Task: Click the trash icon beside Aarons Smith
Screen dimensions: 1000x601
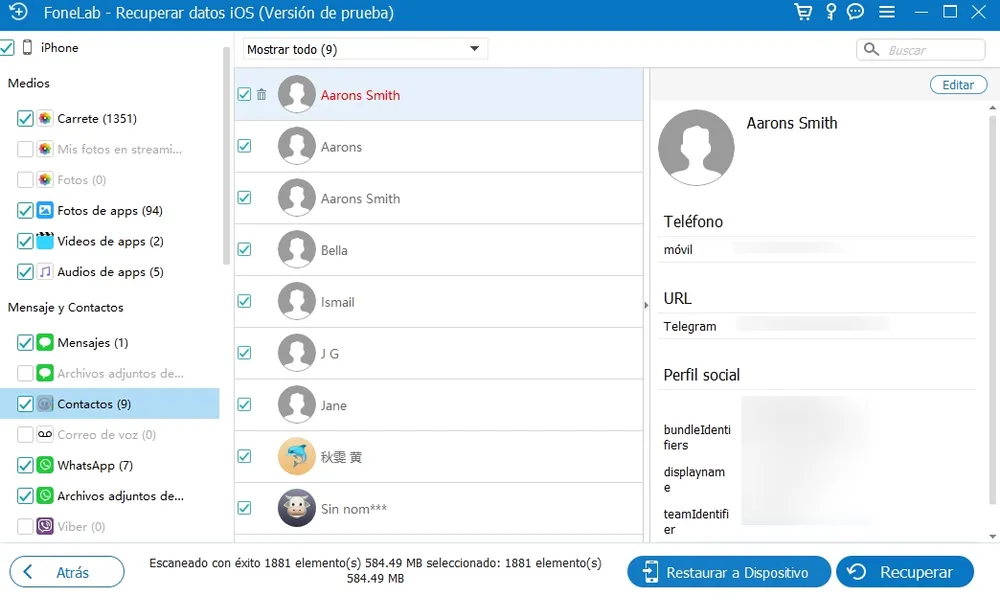Action: point(262,95)
